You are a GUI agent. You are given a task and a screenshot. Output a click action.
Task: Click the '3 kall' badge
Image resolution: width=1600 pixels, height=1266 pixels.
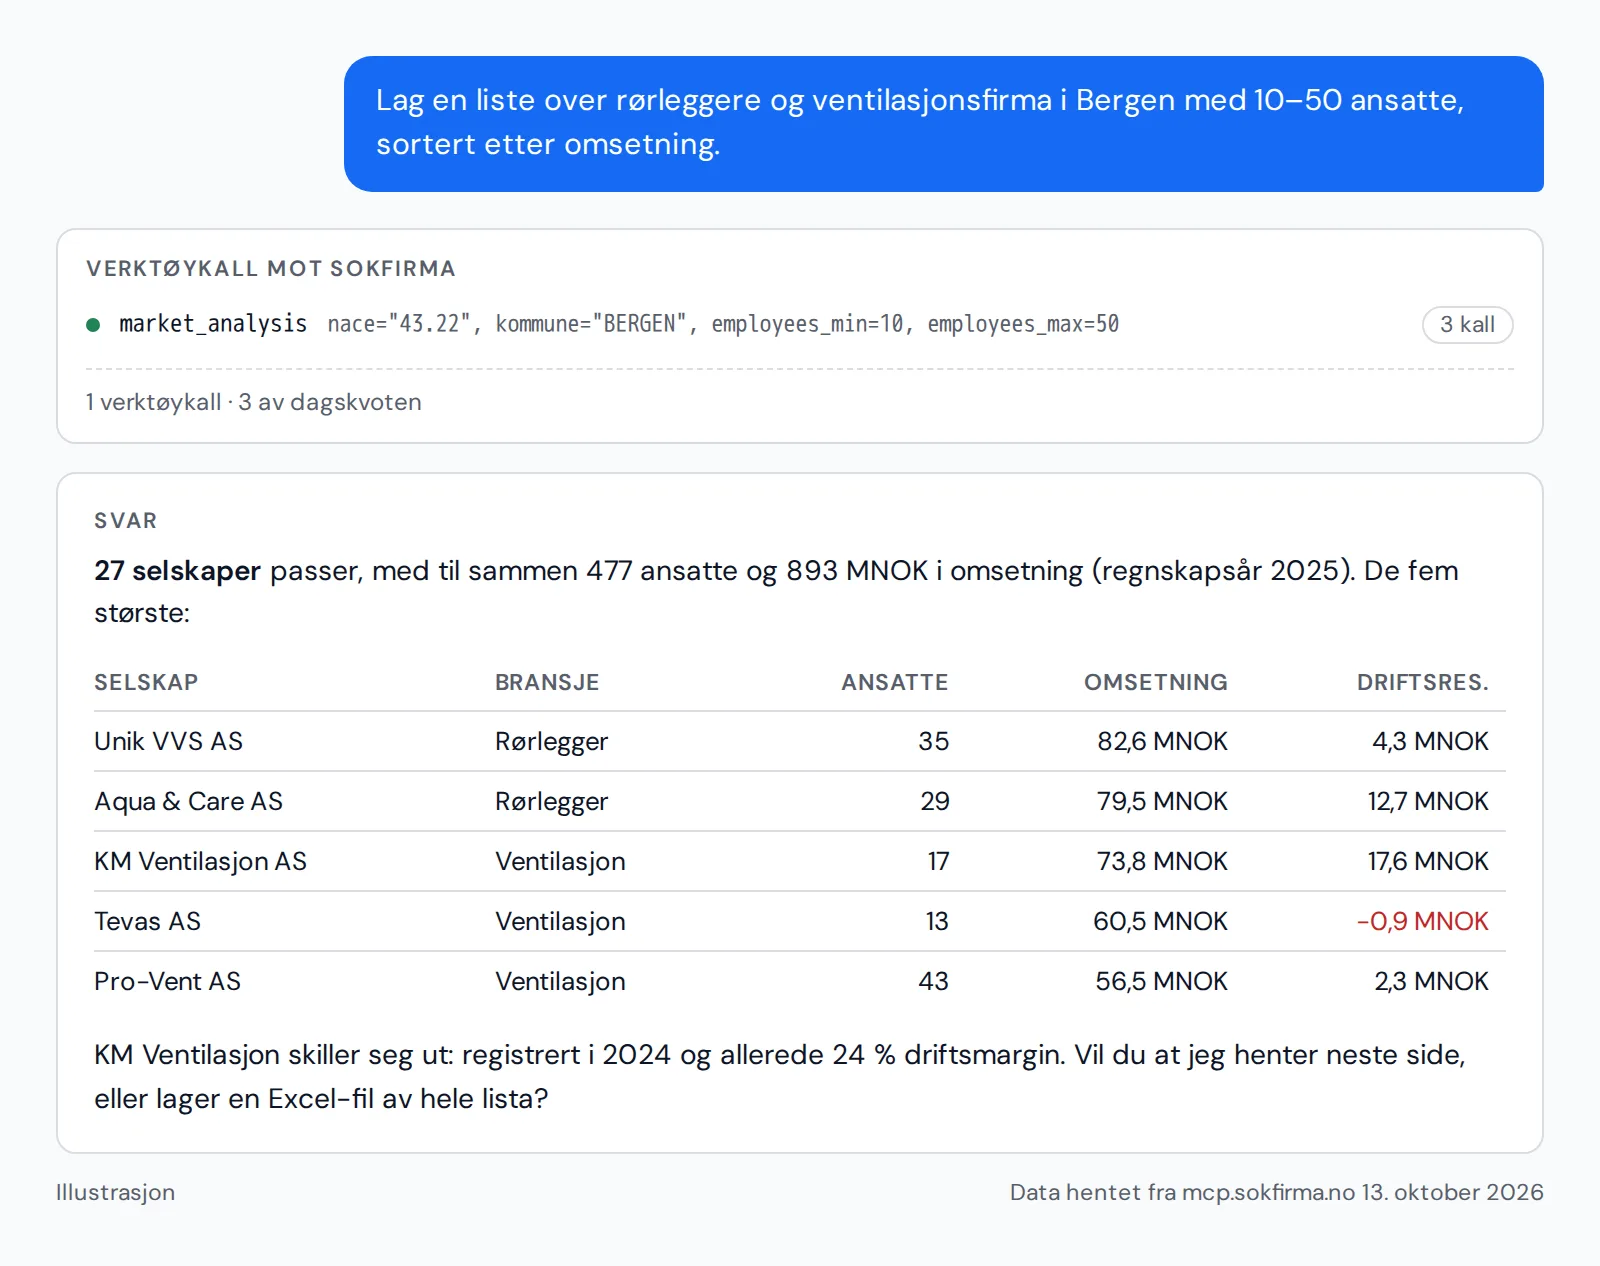pyautogui.click(x=1467, y=325)
